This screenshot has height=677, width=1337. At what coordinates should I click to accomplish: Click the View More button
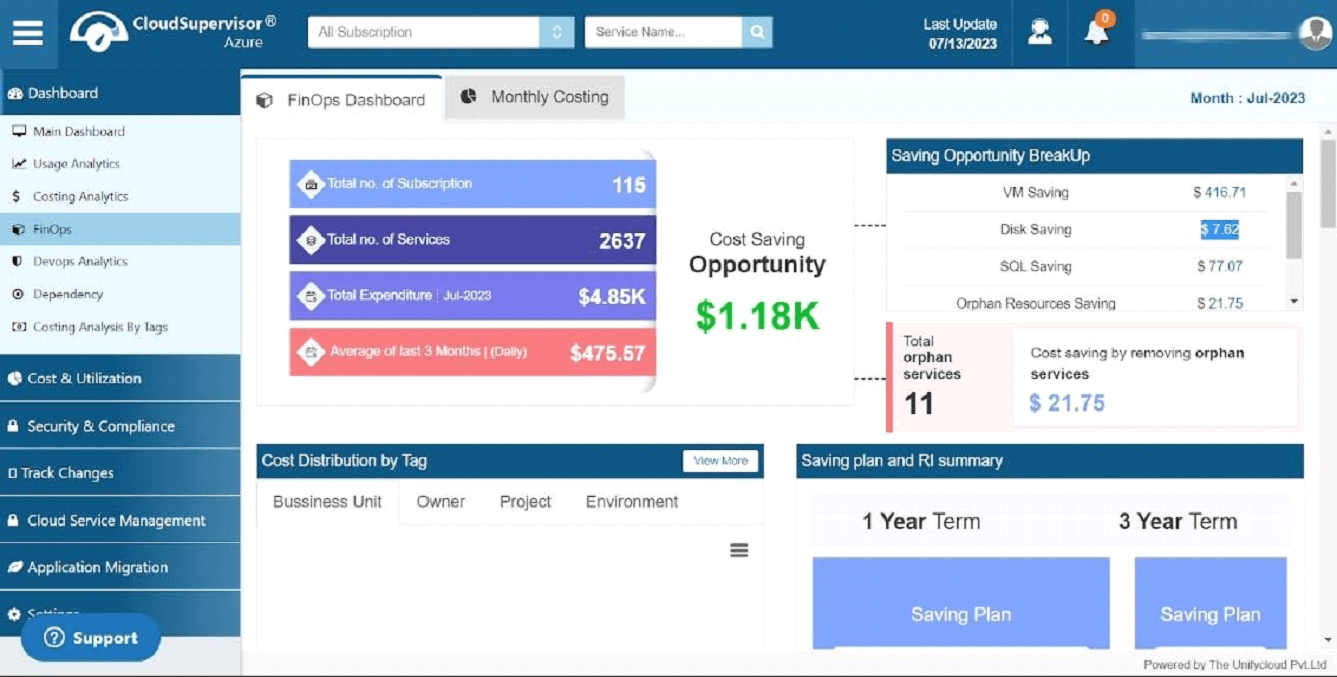tap(720, 461)
